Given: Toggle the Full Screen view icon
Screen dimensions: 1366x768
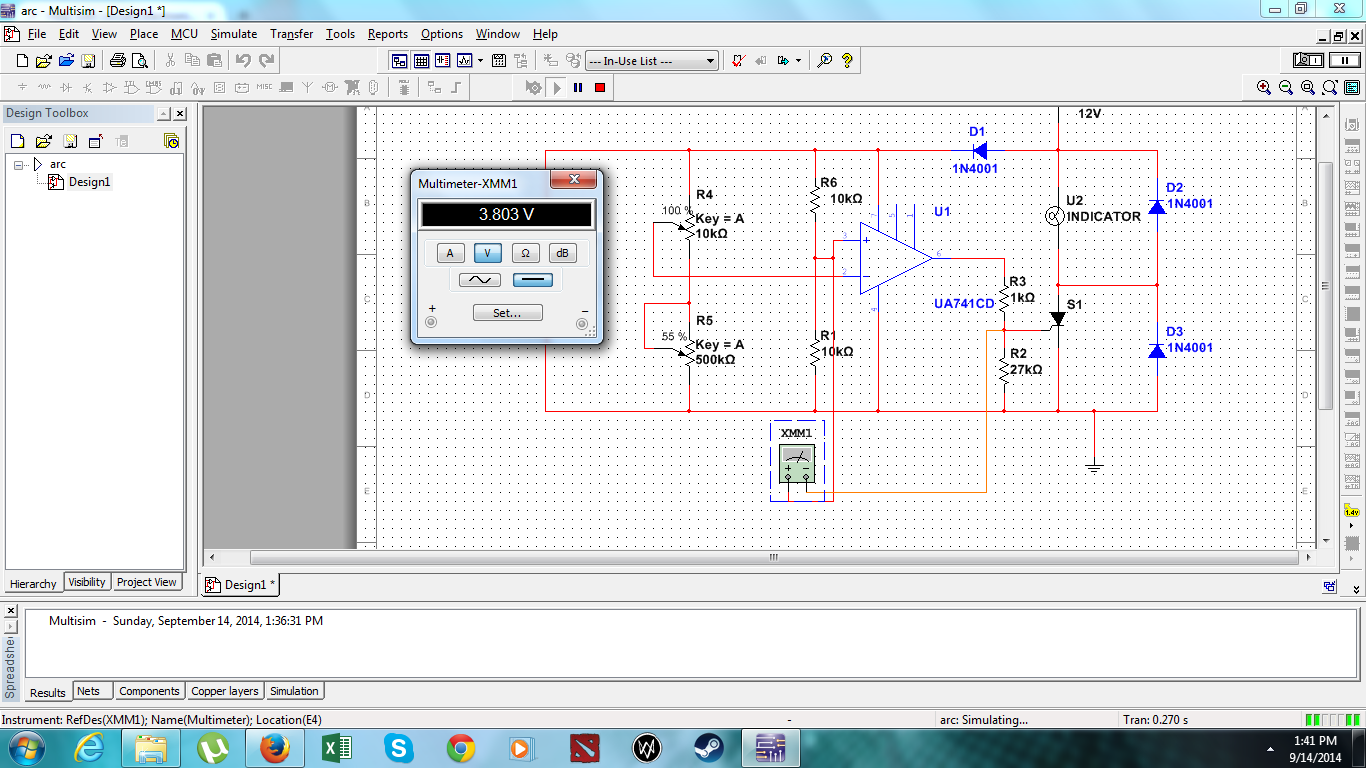Looking at the screenshot, I should coord(1351,88).
